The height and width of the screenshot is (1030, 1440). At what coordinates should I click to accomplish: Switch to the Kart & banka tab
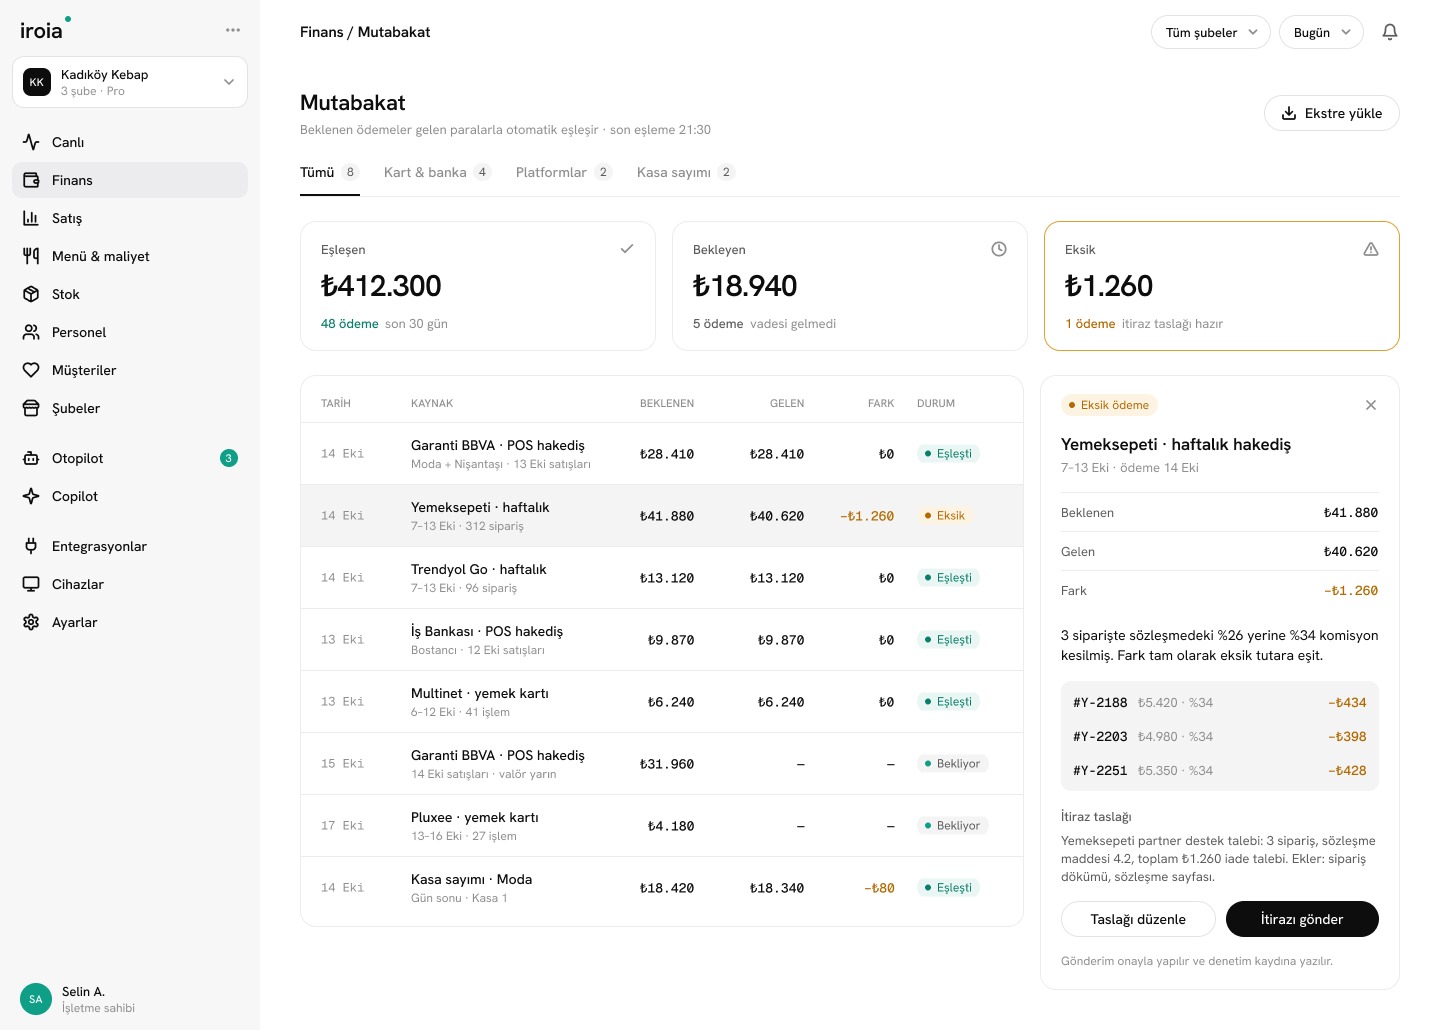438,172
